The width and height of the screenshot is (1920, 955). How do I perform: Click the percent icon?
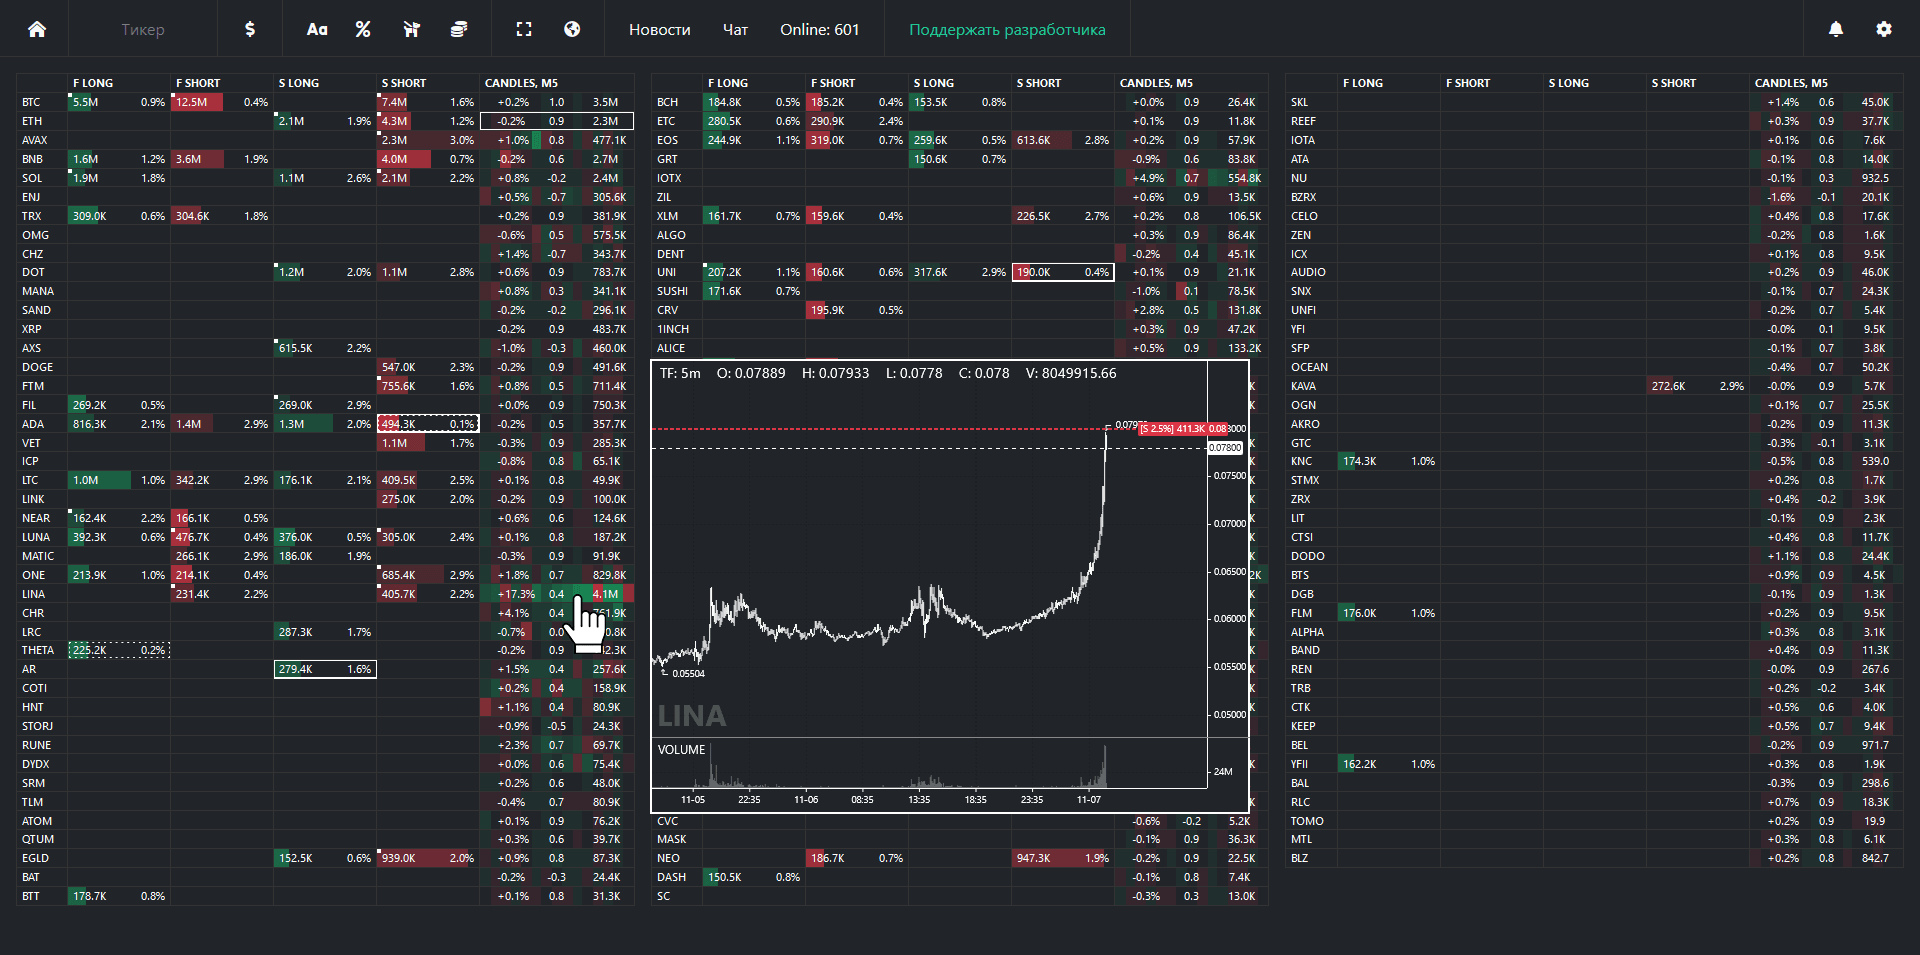(363, 29)
